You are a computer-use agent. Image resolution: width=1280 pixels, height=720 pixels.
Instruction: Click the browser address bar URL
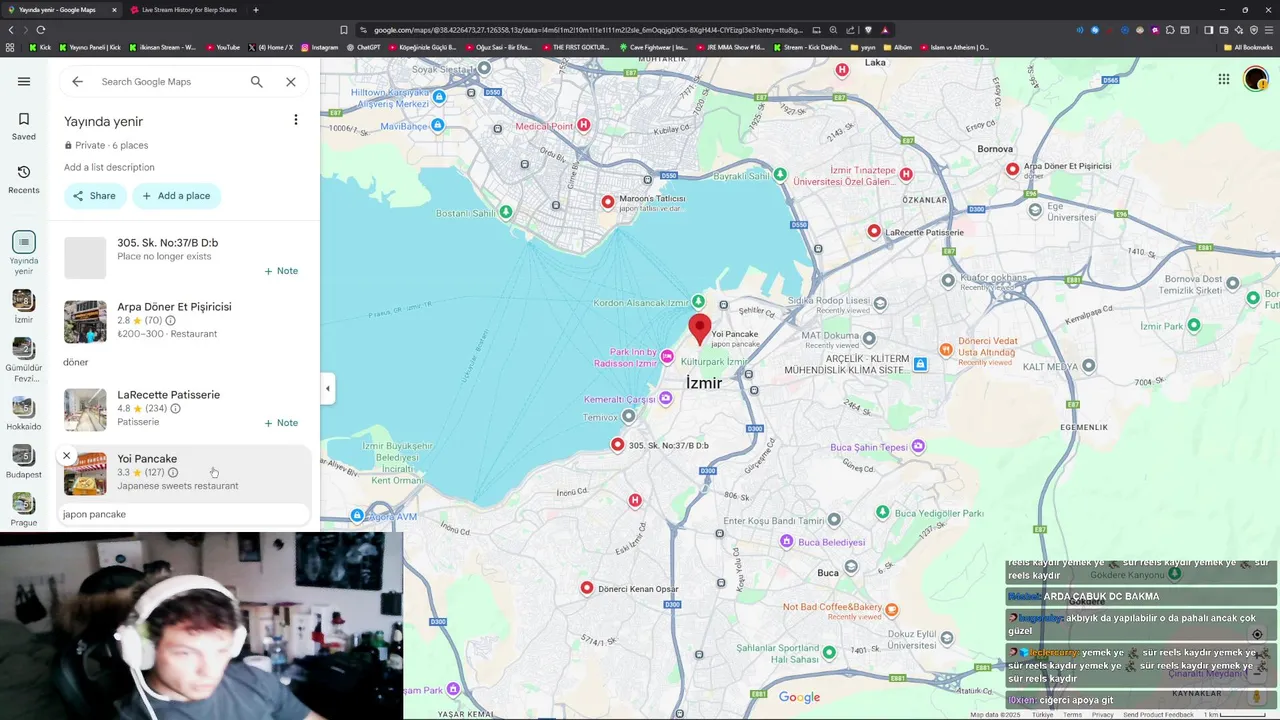pos(590,30)
